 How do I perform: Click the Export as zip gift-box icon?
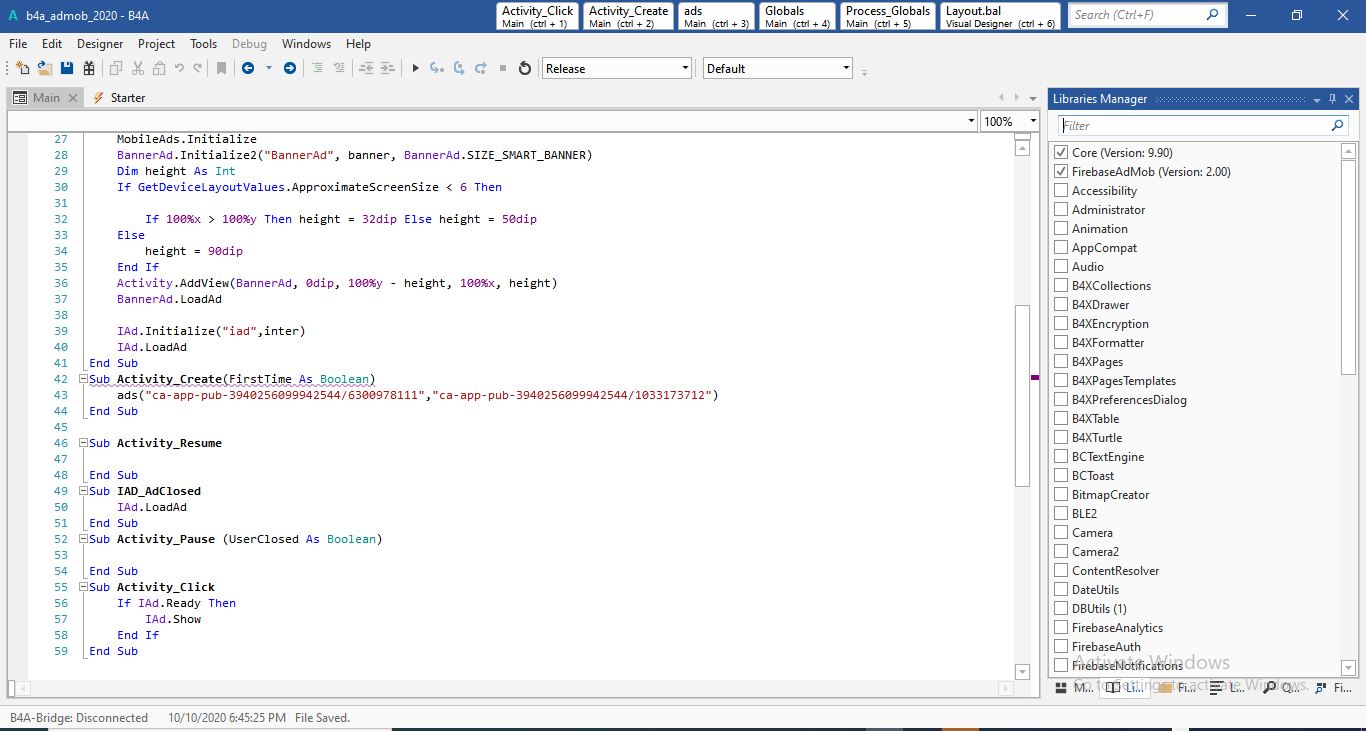pos(89,68)
